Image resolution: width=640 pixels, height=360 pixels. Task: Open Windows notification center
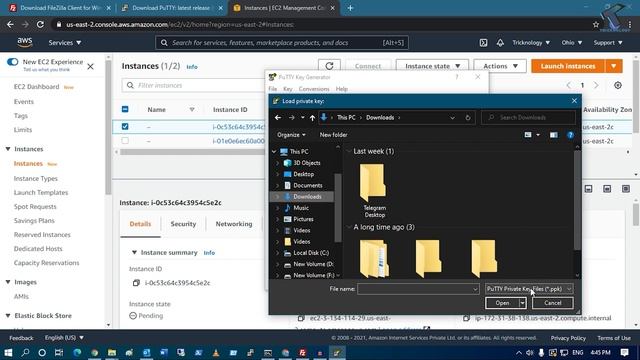pos(624,352)
